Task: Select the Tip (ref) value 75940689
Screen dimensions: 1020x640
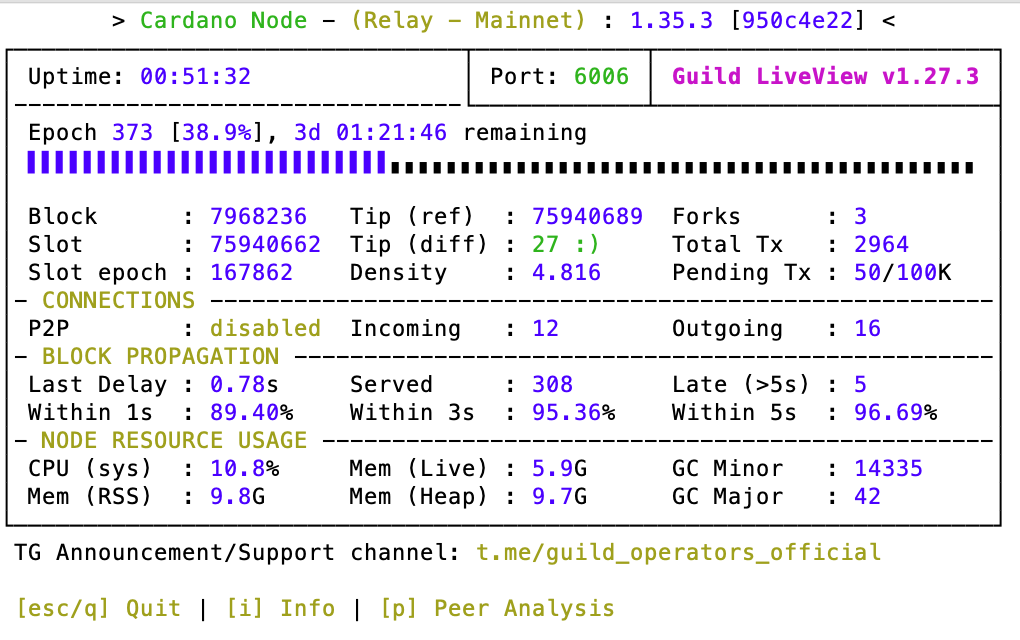Action: coord(587,217)
